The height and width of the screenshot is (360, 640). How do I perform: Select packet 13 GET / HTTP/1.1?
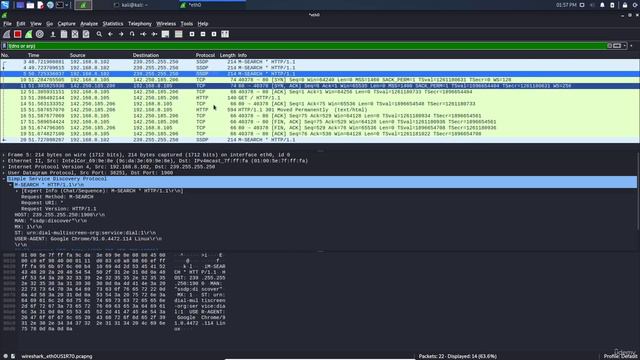tap(320, 98)
